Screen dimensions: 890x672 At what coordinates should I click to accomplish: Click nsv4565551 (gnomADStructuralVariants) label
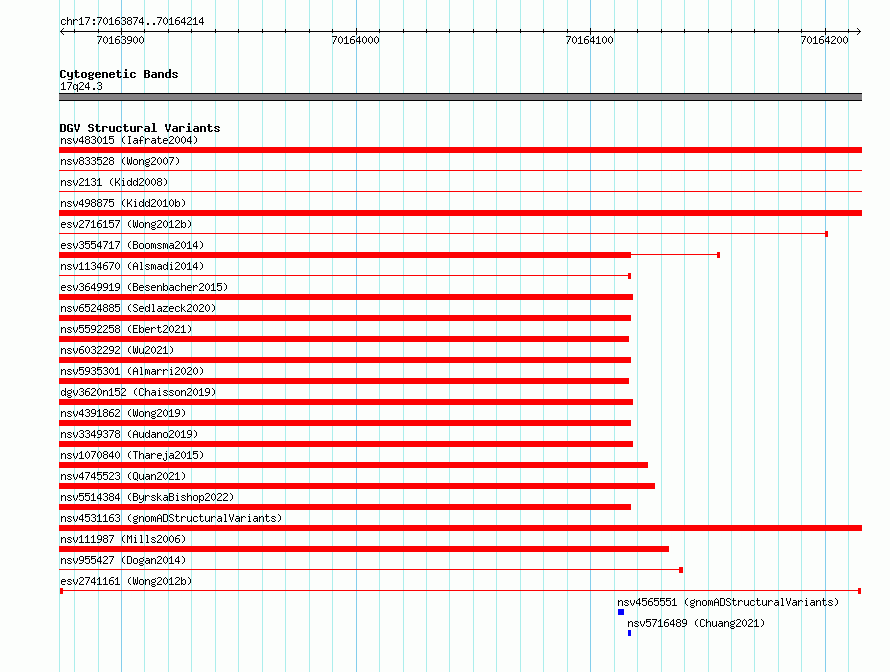(x=728, y=602)
